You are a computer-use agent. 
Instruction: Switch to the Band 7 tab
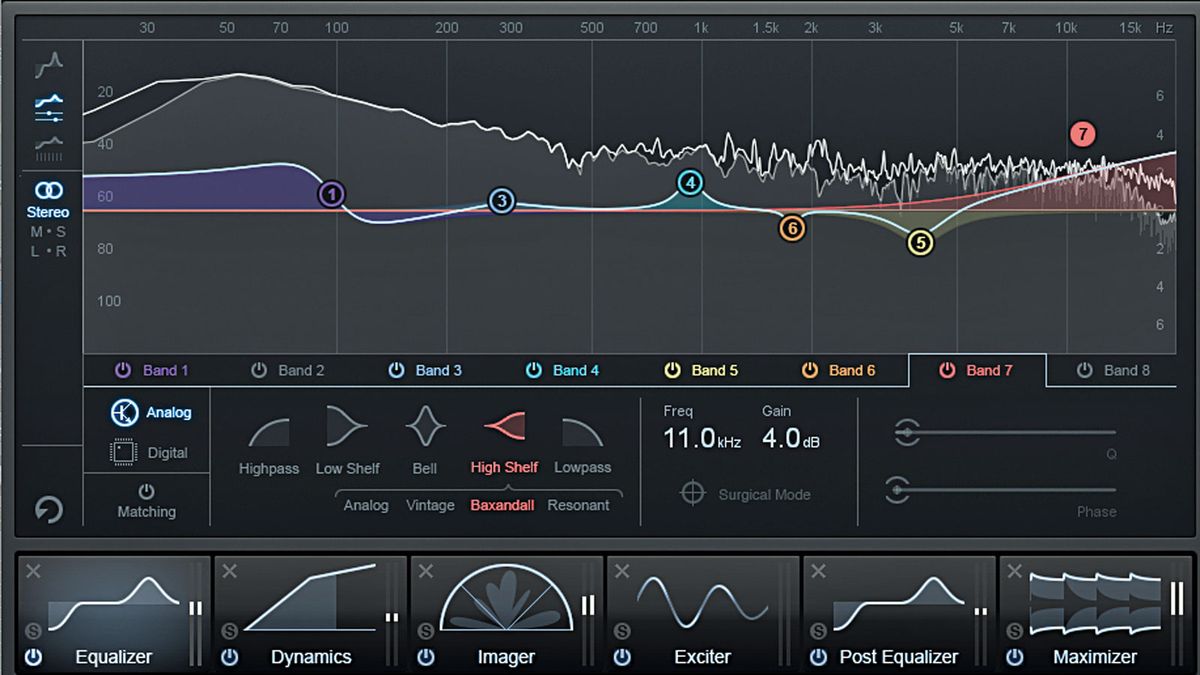point(977,370)
